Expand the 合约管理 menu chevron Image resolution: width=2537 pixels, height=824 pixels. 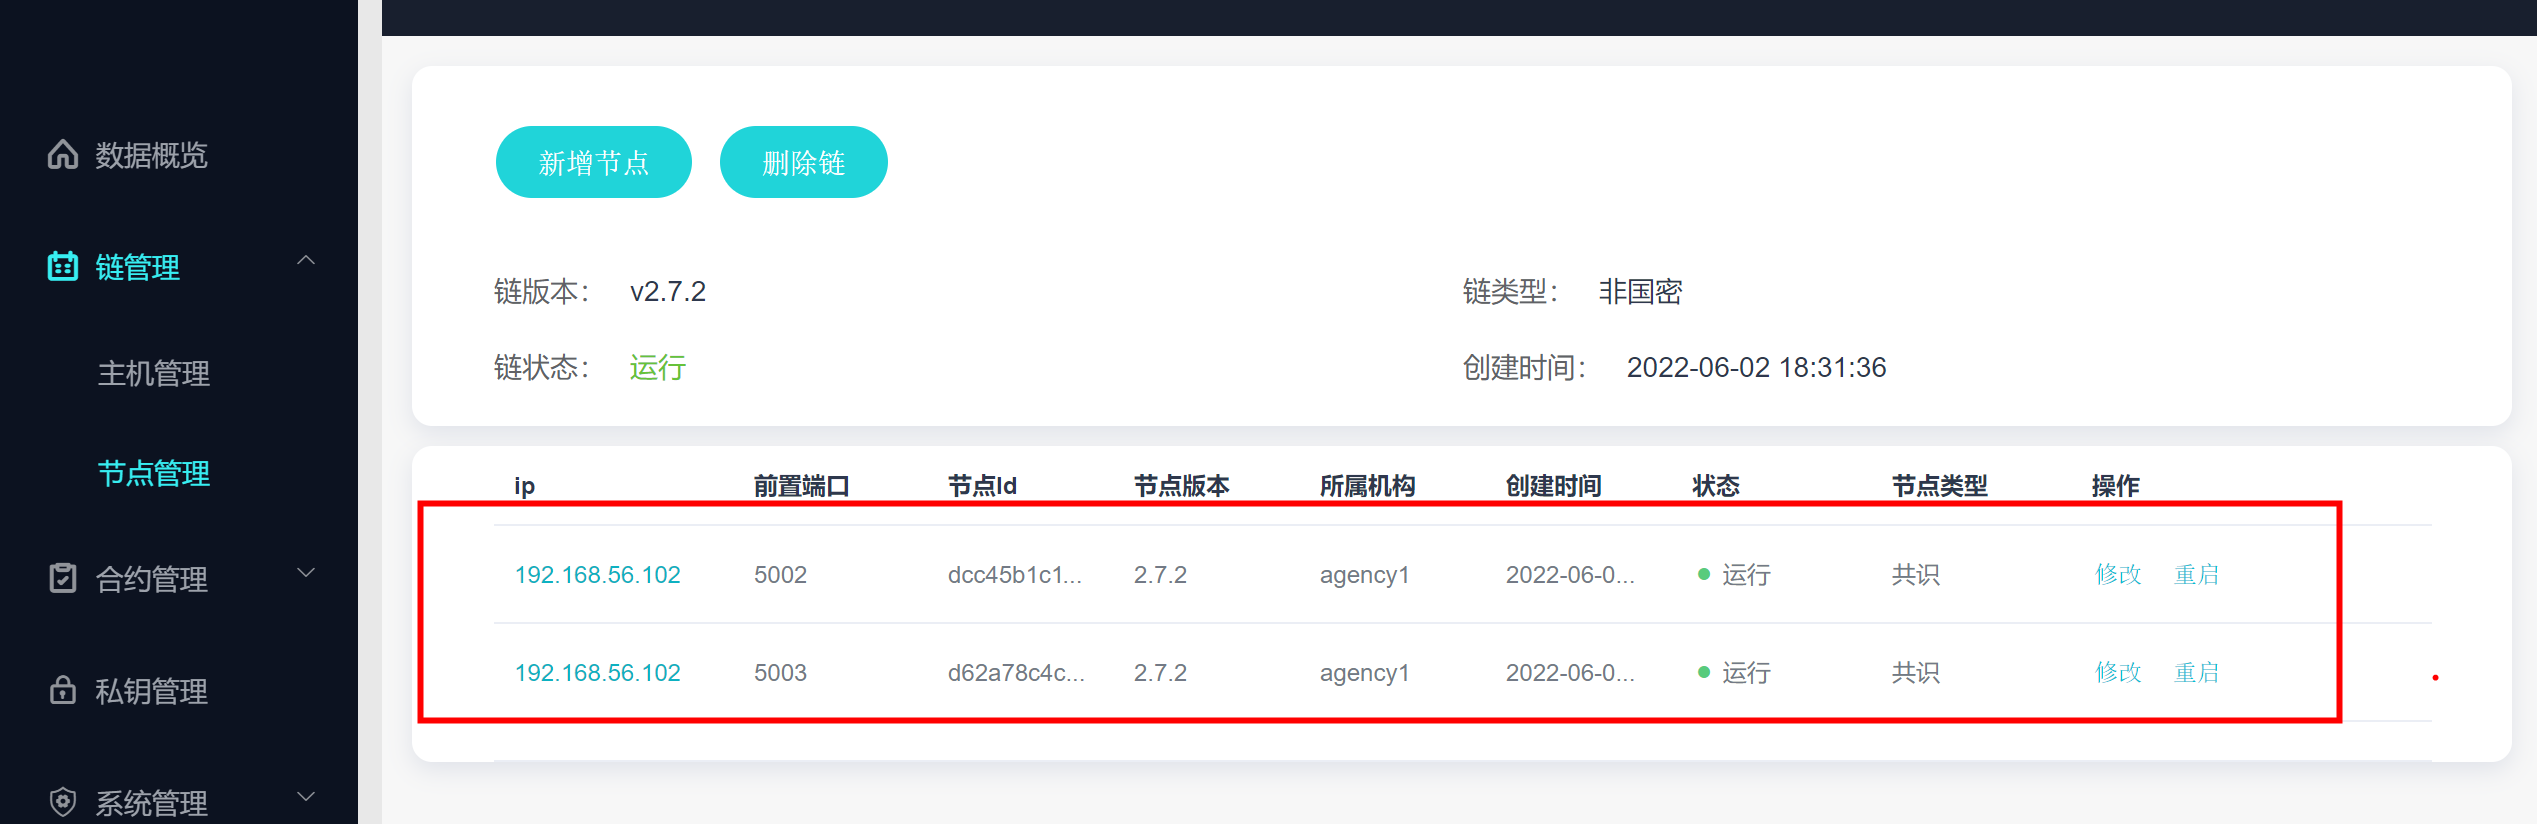pos(306,573)
